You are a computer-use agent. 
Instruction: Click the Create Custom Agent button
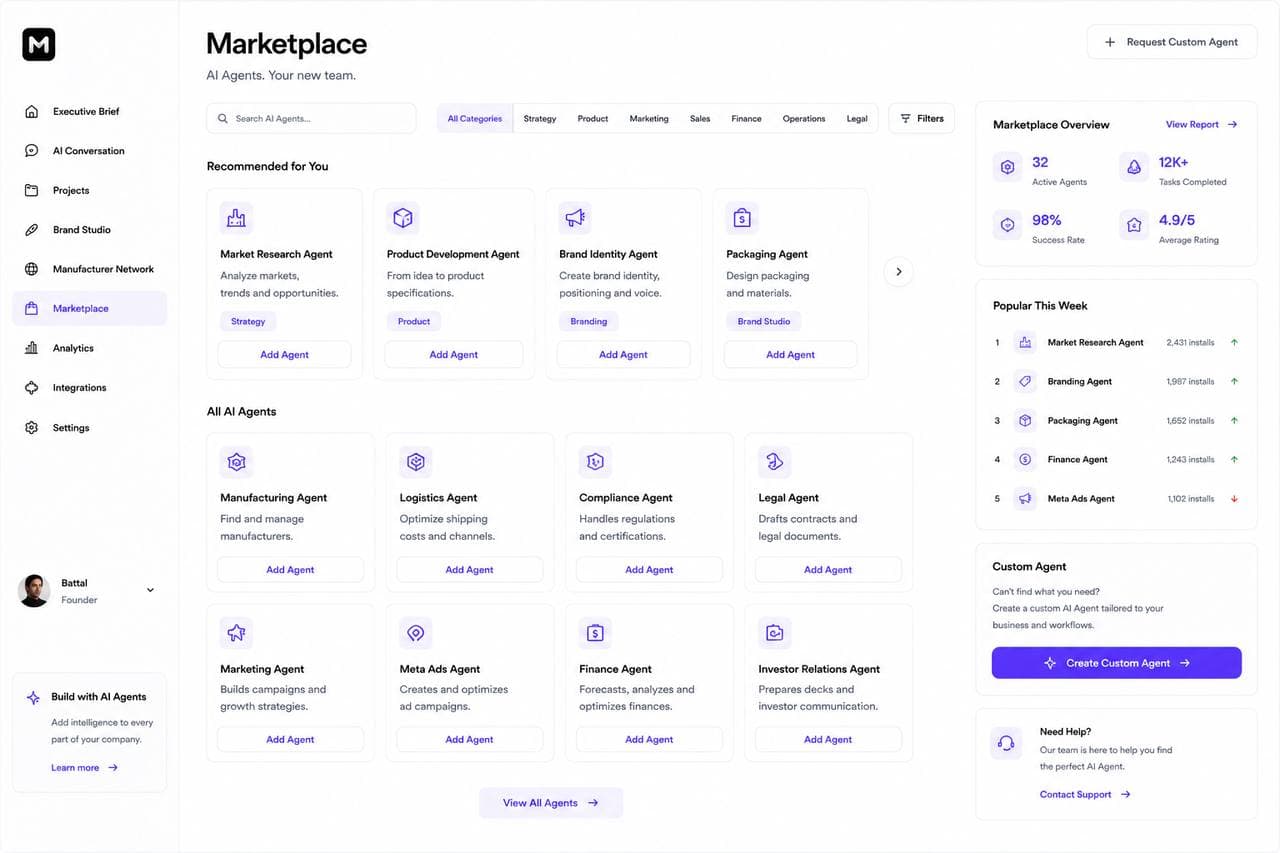(1116, 663)
